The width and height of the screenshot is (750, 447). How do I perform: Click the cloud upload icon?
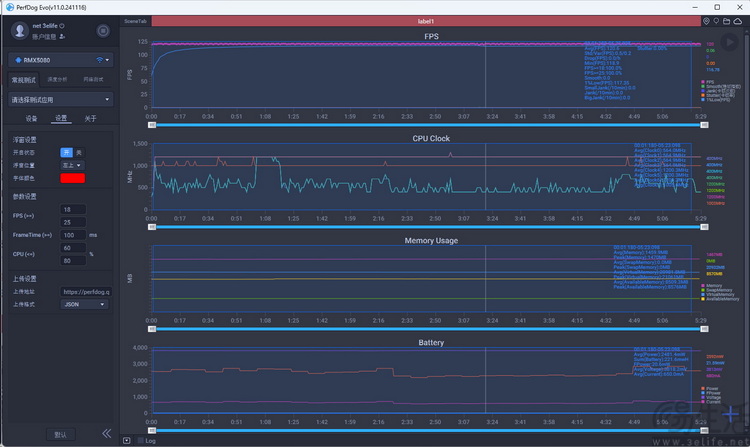coord(738,21)
